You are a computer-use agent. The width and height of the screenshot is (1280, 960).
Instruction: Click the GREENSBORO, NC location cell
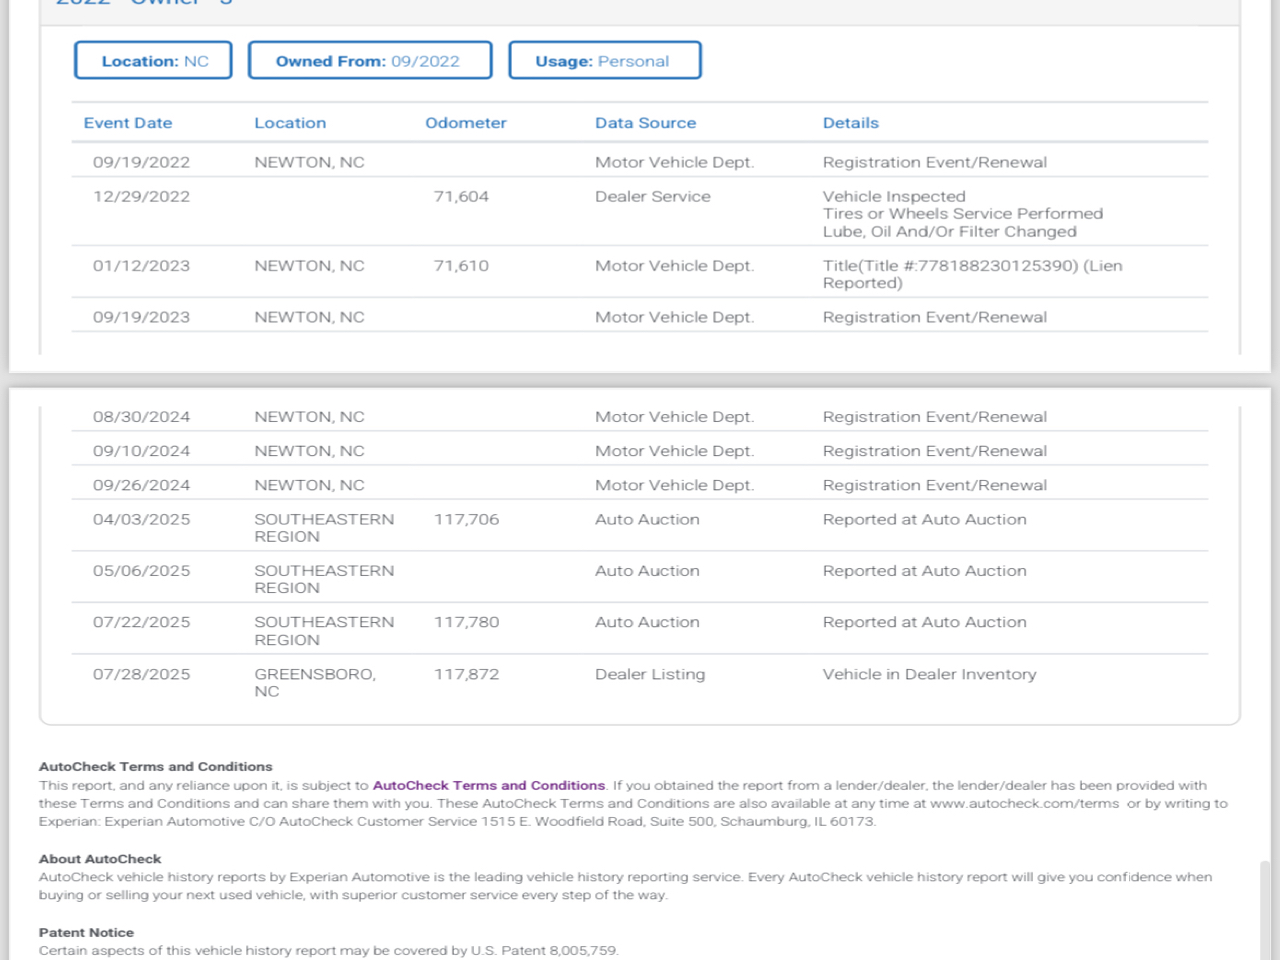[314, 683]
